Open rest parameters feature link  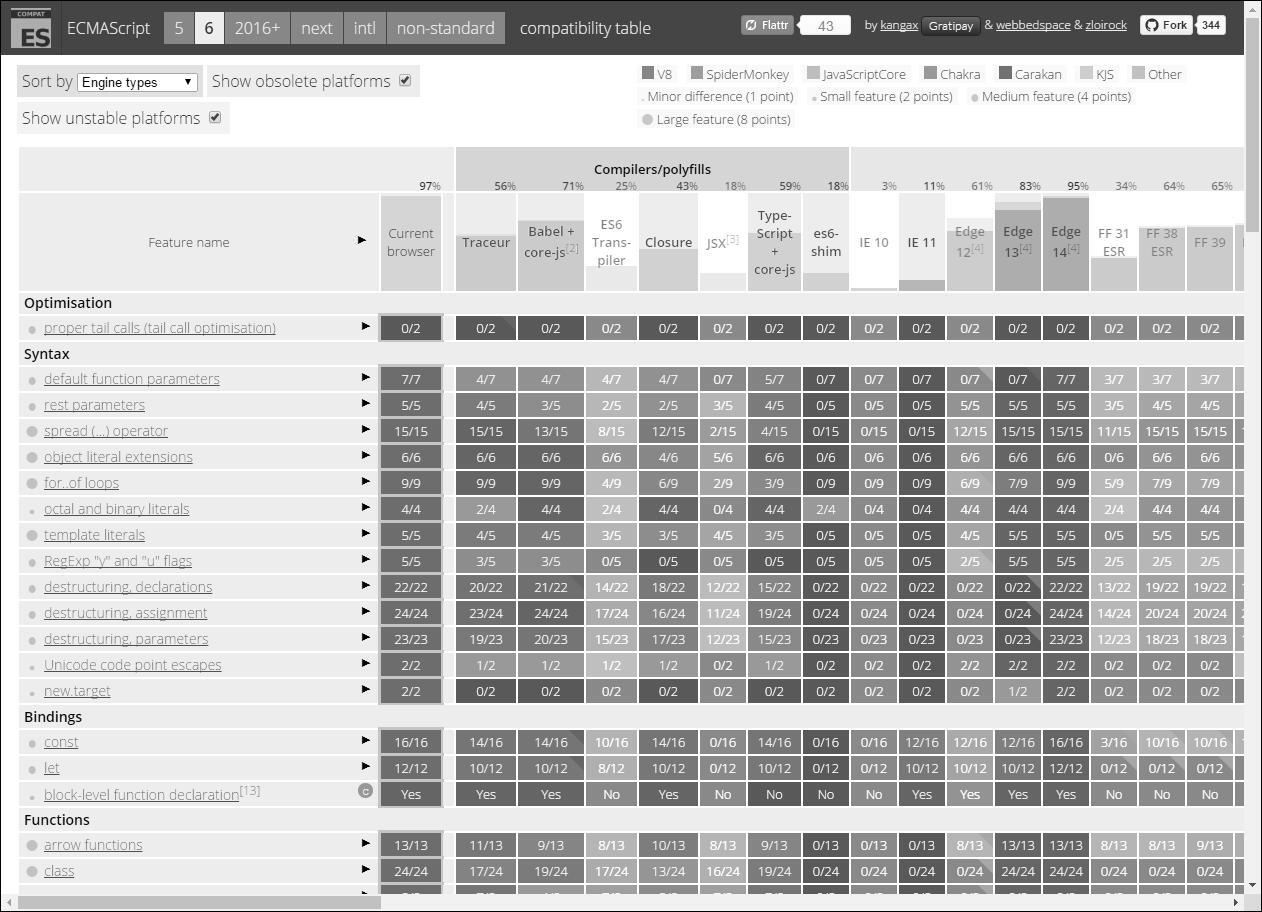94,405
